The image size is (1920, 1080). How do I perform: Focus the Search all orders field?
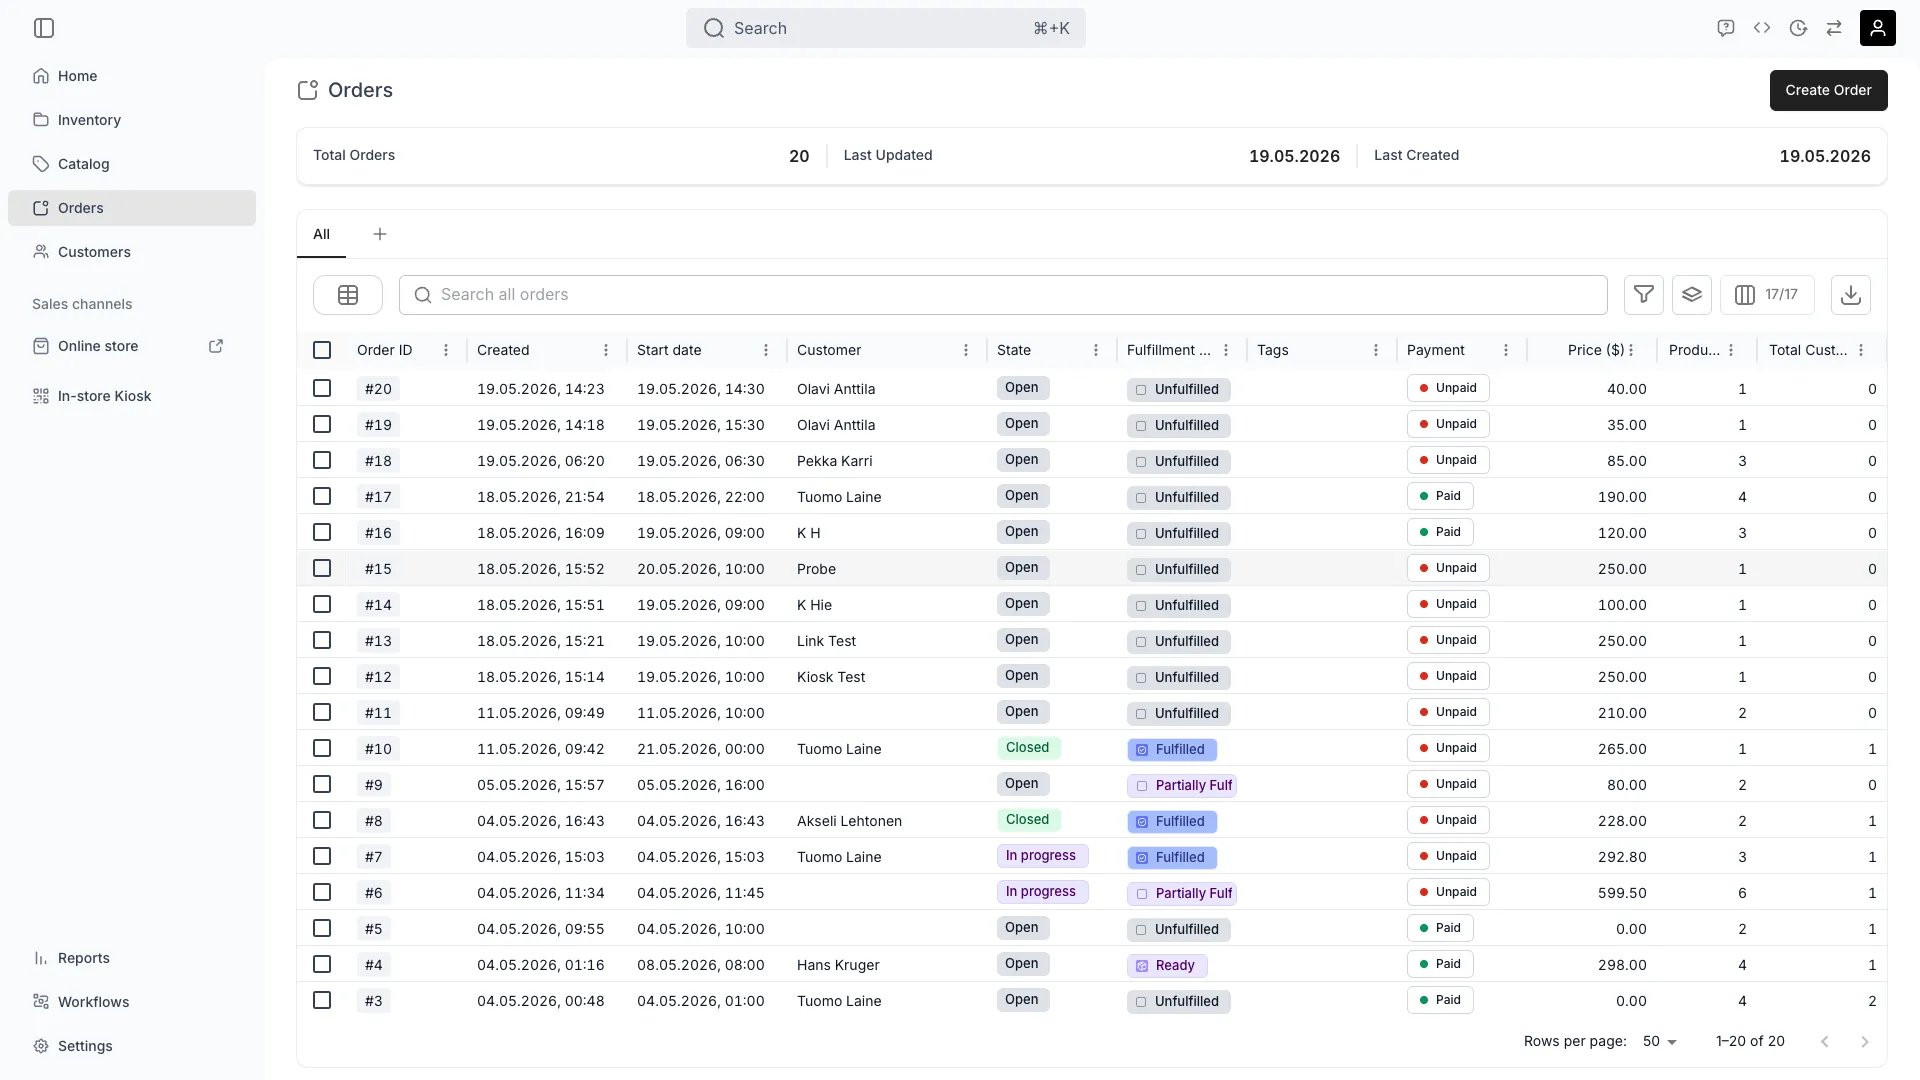1003,295
